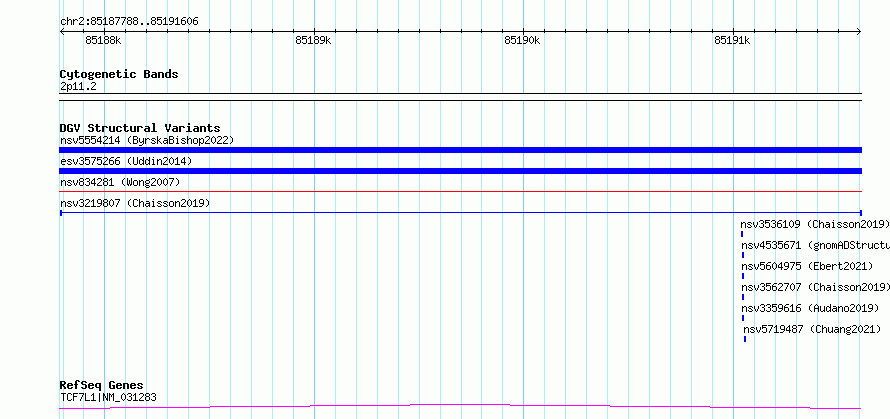Viewport: 890px width, 419px height.
Task: Click the RefSeq Genes track title
Action: 102,386
